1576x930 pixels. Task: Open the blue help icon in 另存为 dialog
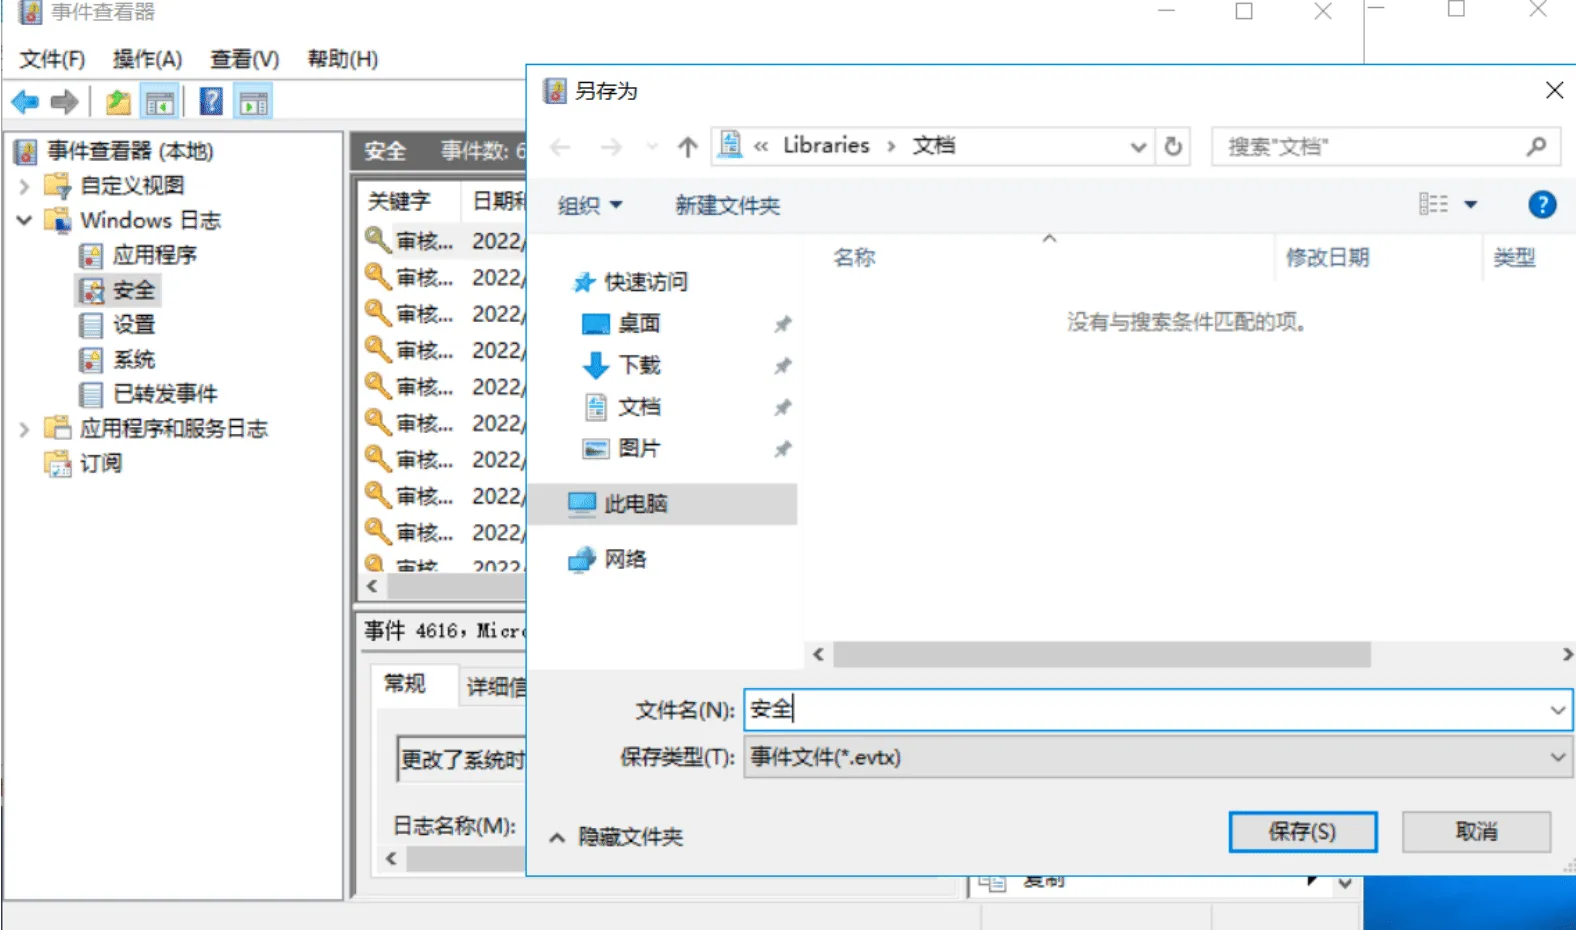point(1542,205)
